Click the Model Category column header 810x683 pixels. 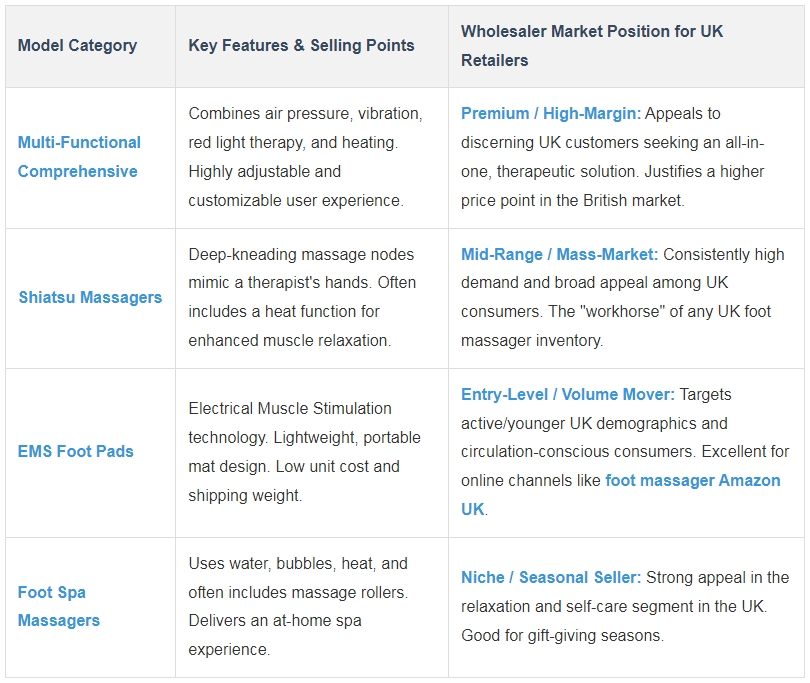click(x=77, y=45)
